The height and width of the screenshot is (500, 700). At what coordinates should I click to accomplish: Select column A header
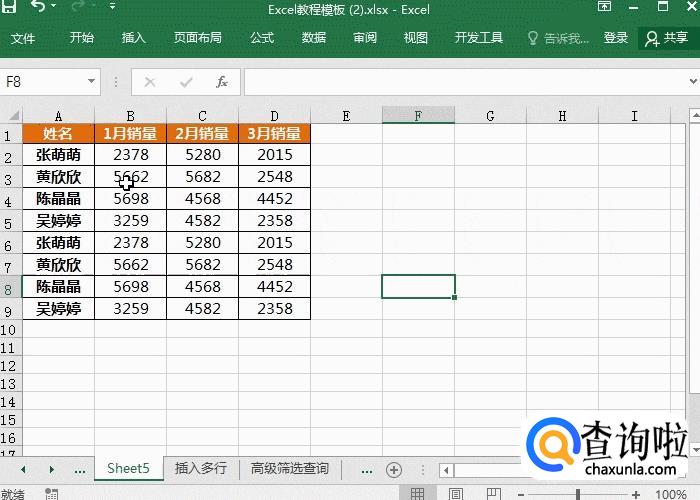(x=58, y=116)
